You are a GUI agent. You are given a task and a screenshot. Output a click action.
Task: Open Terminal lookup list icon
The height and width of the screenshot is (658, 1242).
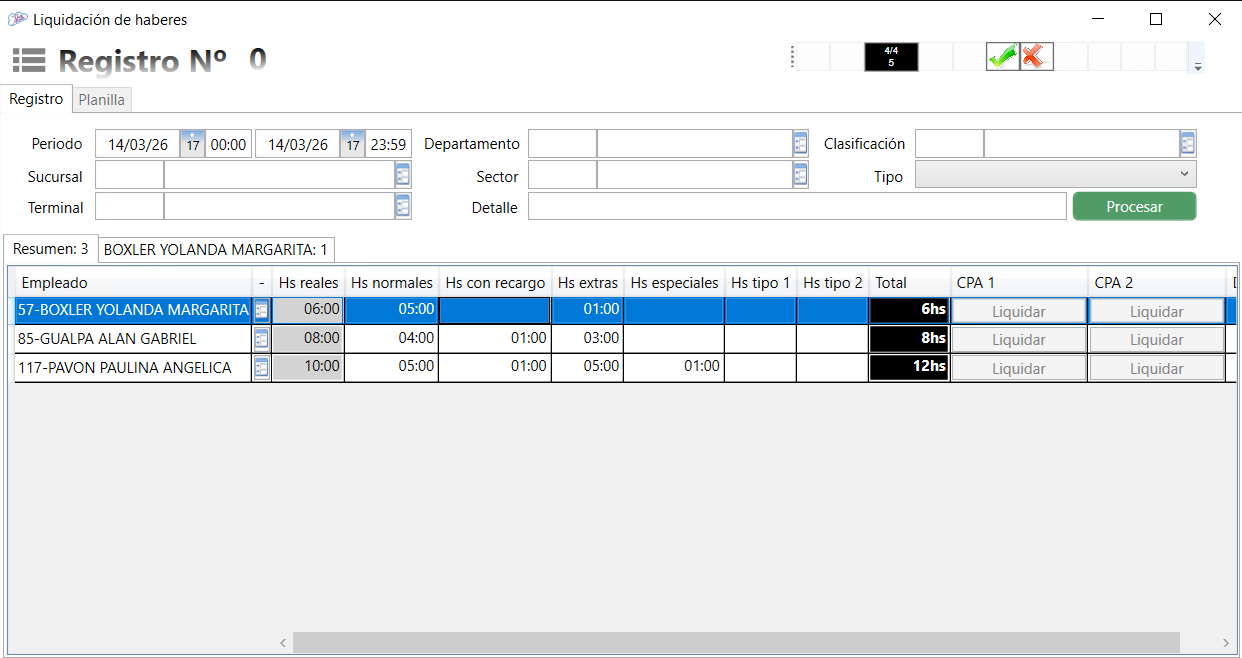[403, 207]
